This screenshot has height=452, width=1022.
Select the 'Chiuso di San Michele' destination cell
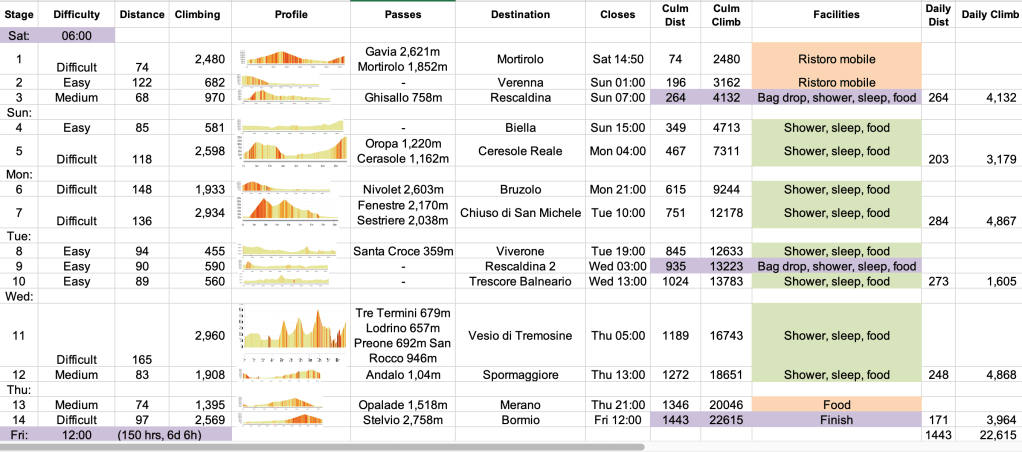[520, 212]
